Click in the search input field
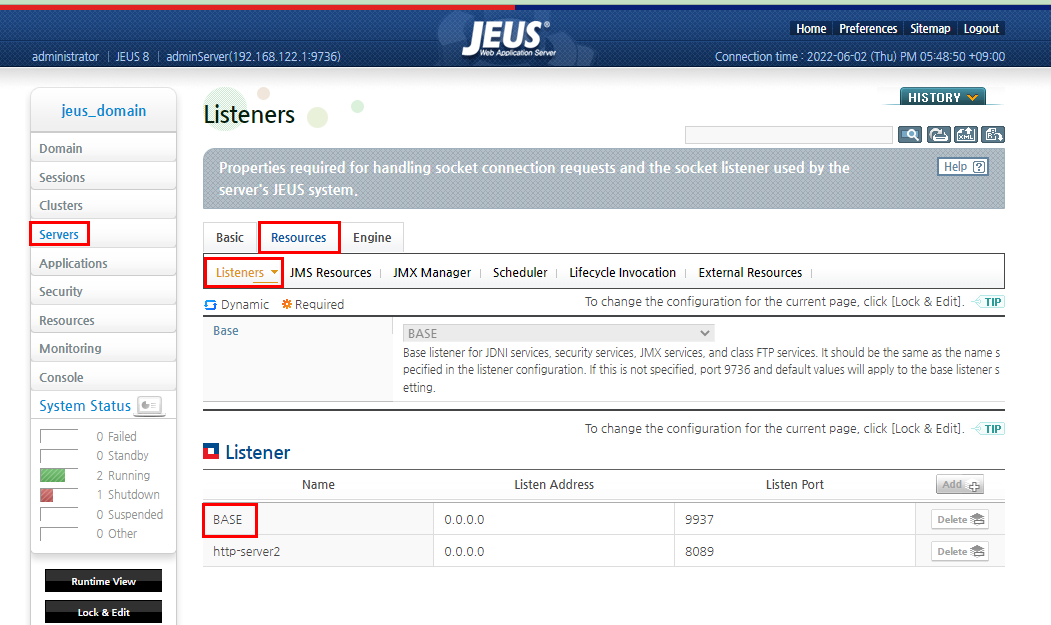Image resolution: width=1051 pixels, height=625 pixels. tap(789, 135)
